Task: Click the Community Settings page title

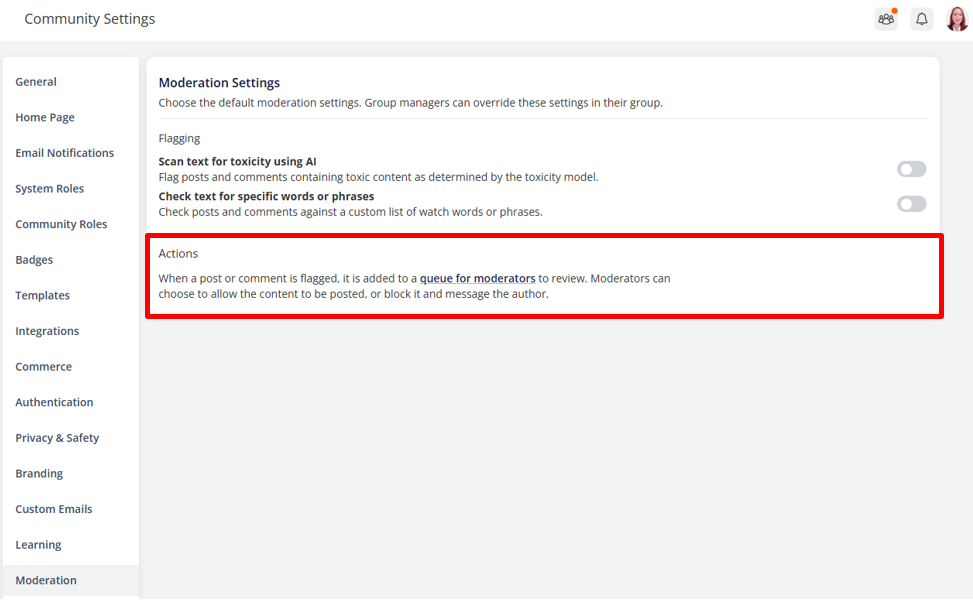Action: [90, 19]
